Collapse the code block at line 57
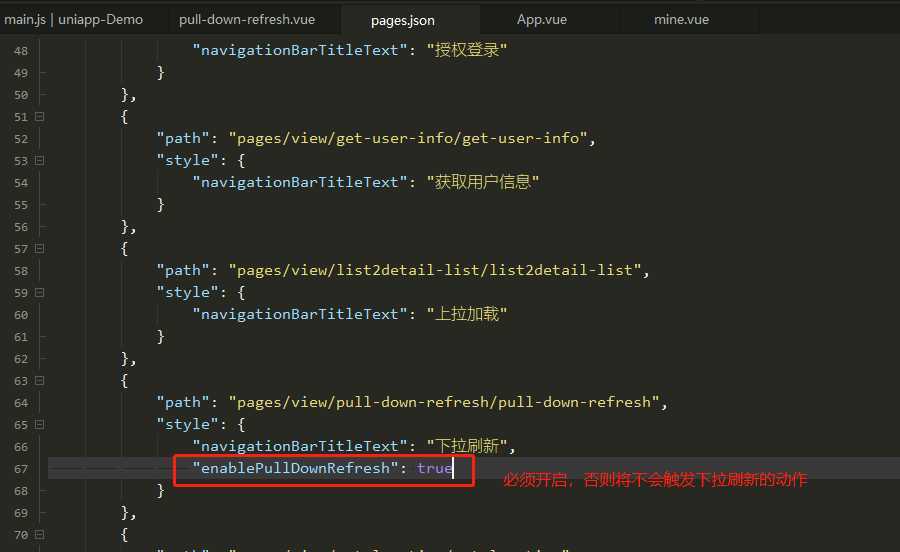 click(40, 248)
